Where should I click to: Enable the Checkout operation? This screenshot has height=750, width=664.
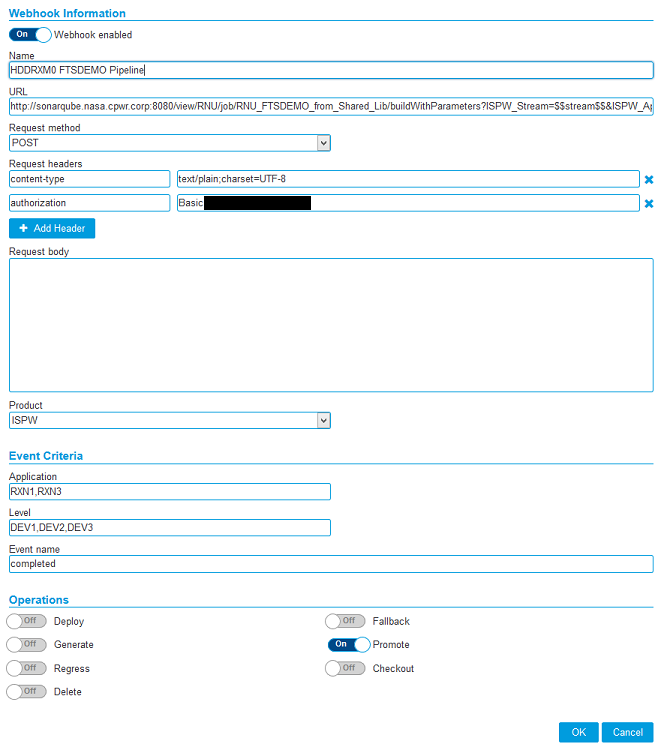(x=345, y=668)
